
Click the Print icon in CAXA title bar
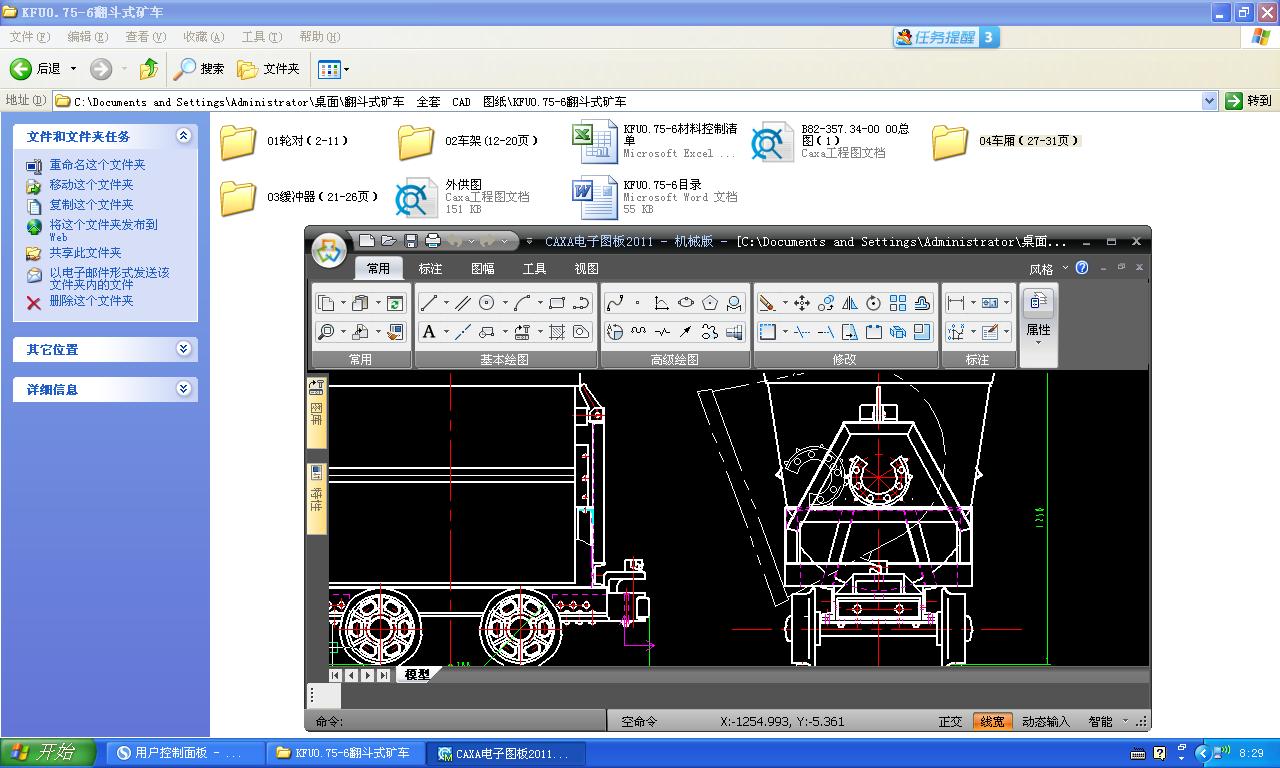[433, 241]
